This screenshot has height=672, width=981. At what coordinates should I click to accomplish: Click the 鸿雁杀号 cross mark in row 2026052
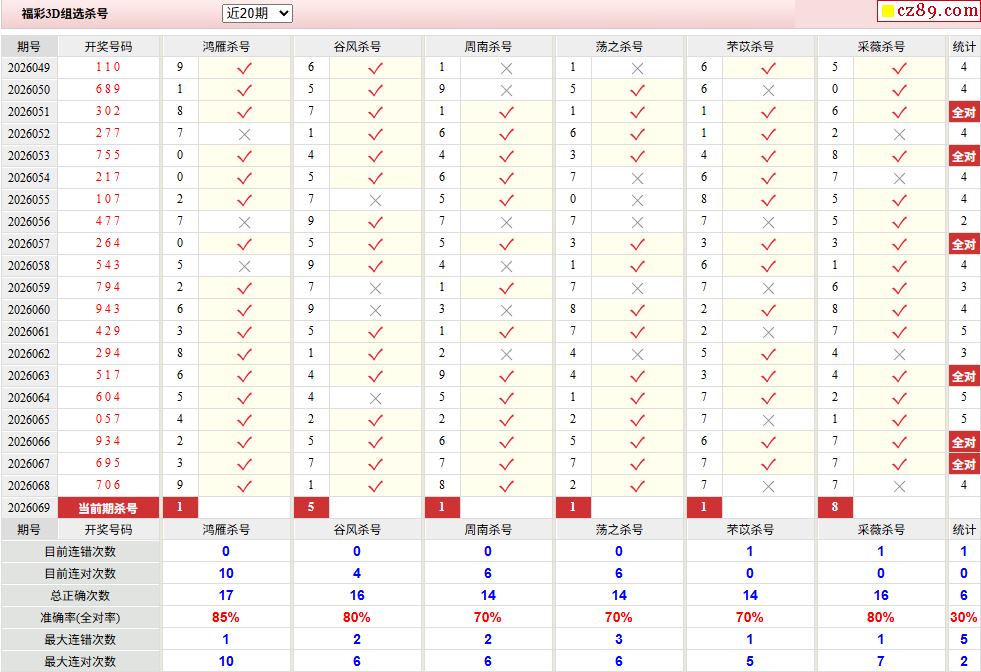pos(244,134)
